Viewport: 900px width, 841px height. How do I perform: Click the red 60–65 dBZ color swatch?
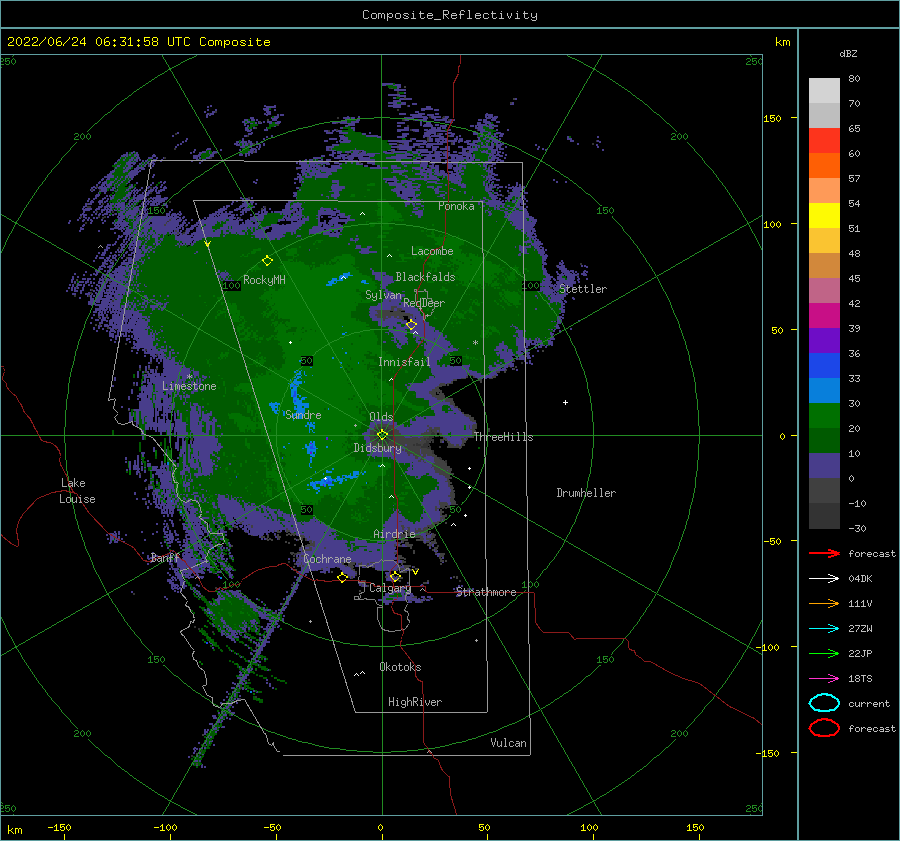click(x=824, y=141)
